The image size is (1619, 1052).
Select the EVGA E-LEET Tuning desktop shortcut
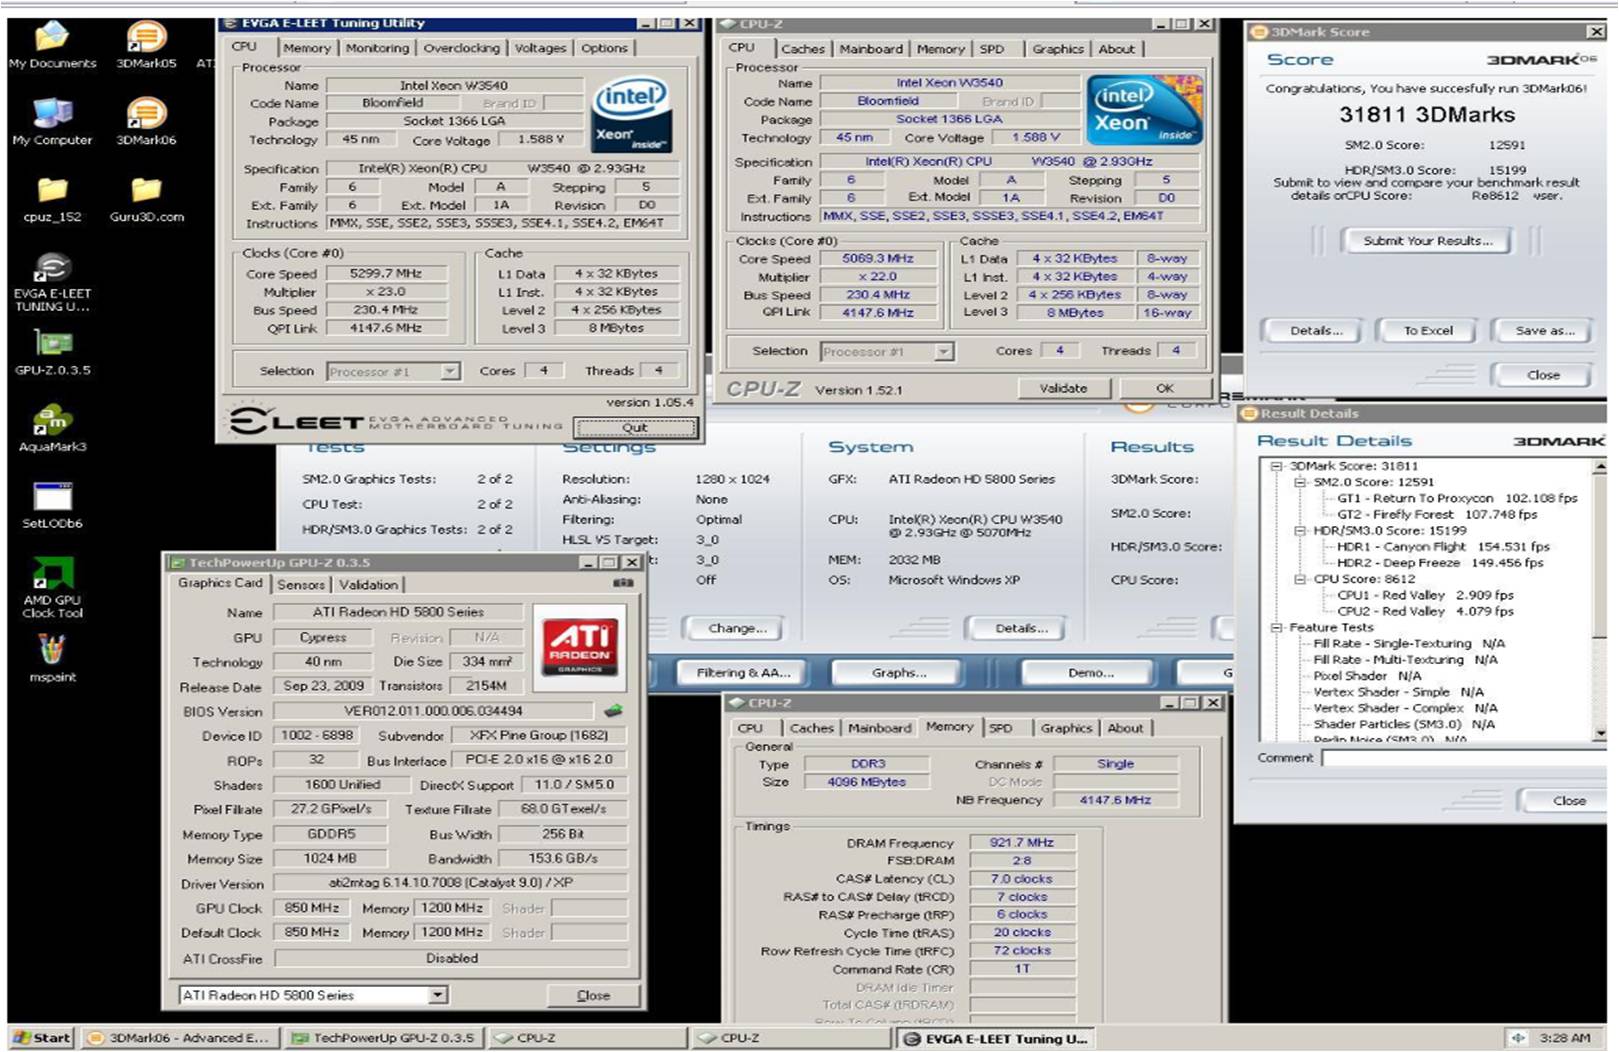(52, 283)
